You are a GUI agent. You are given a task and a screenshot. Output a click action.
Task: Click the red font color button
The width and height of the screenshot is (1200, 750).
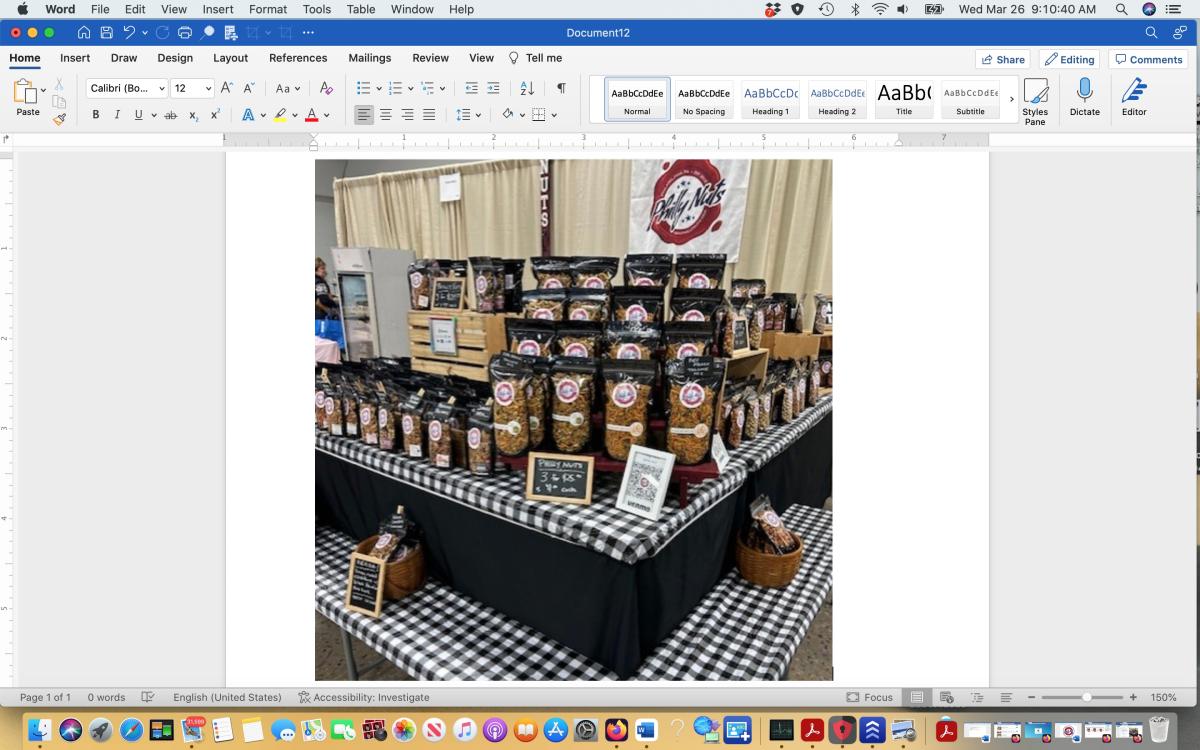(x=312, y=115)
